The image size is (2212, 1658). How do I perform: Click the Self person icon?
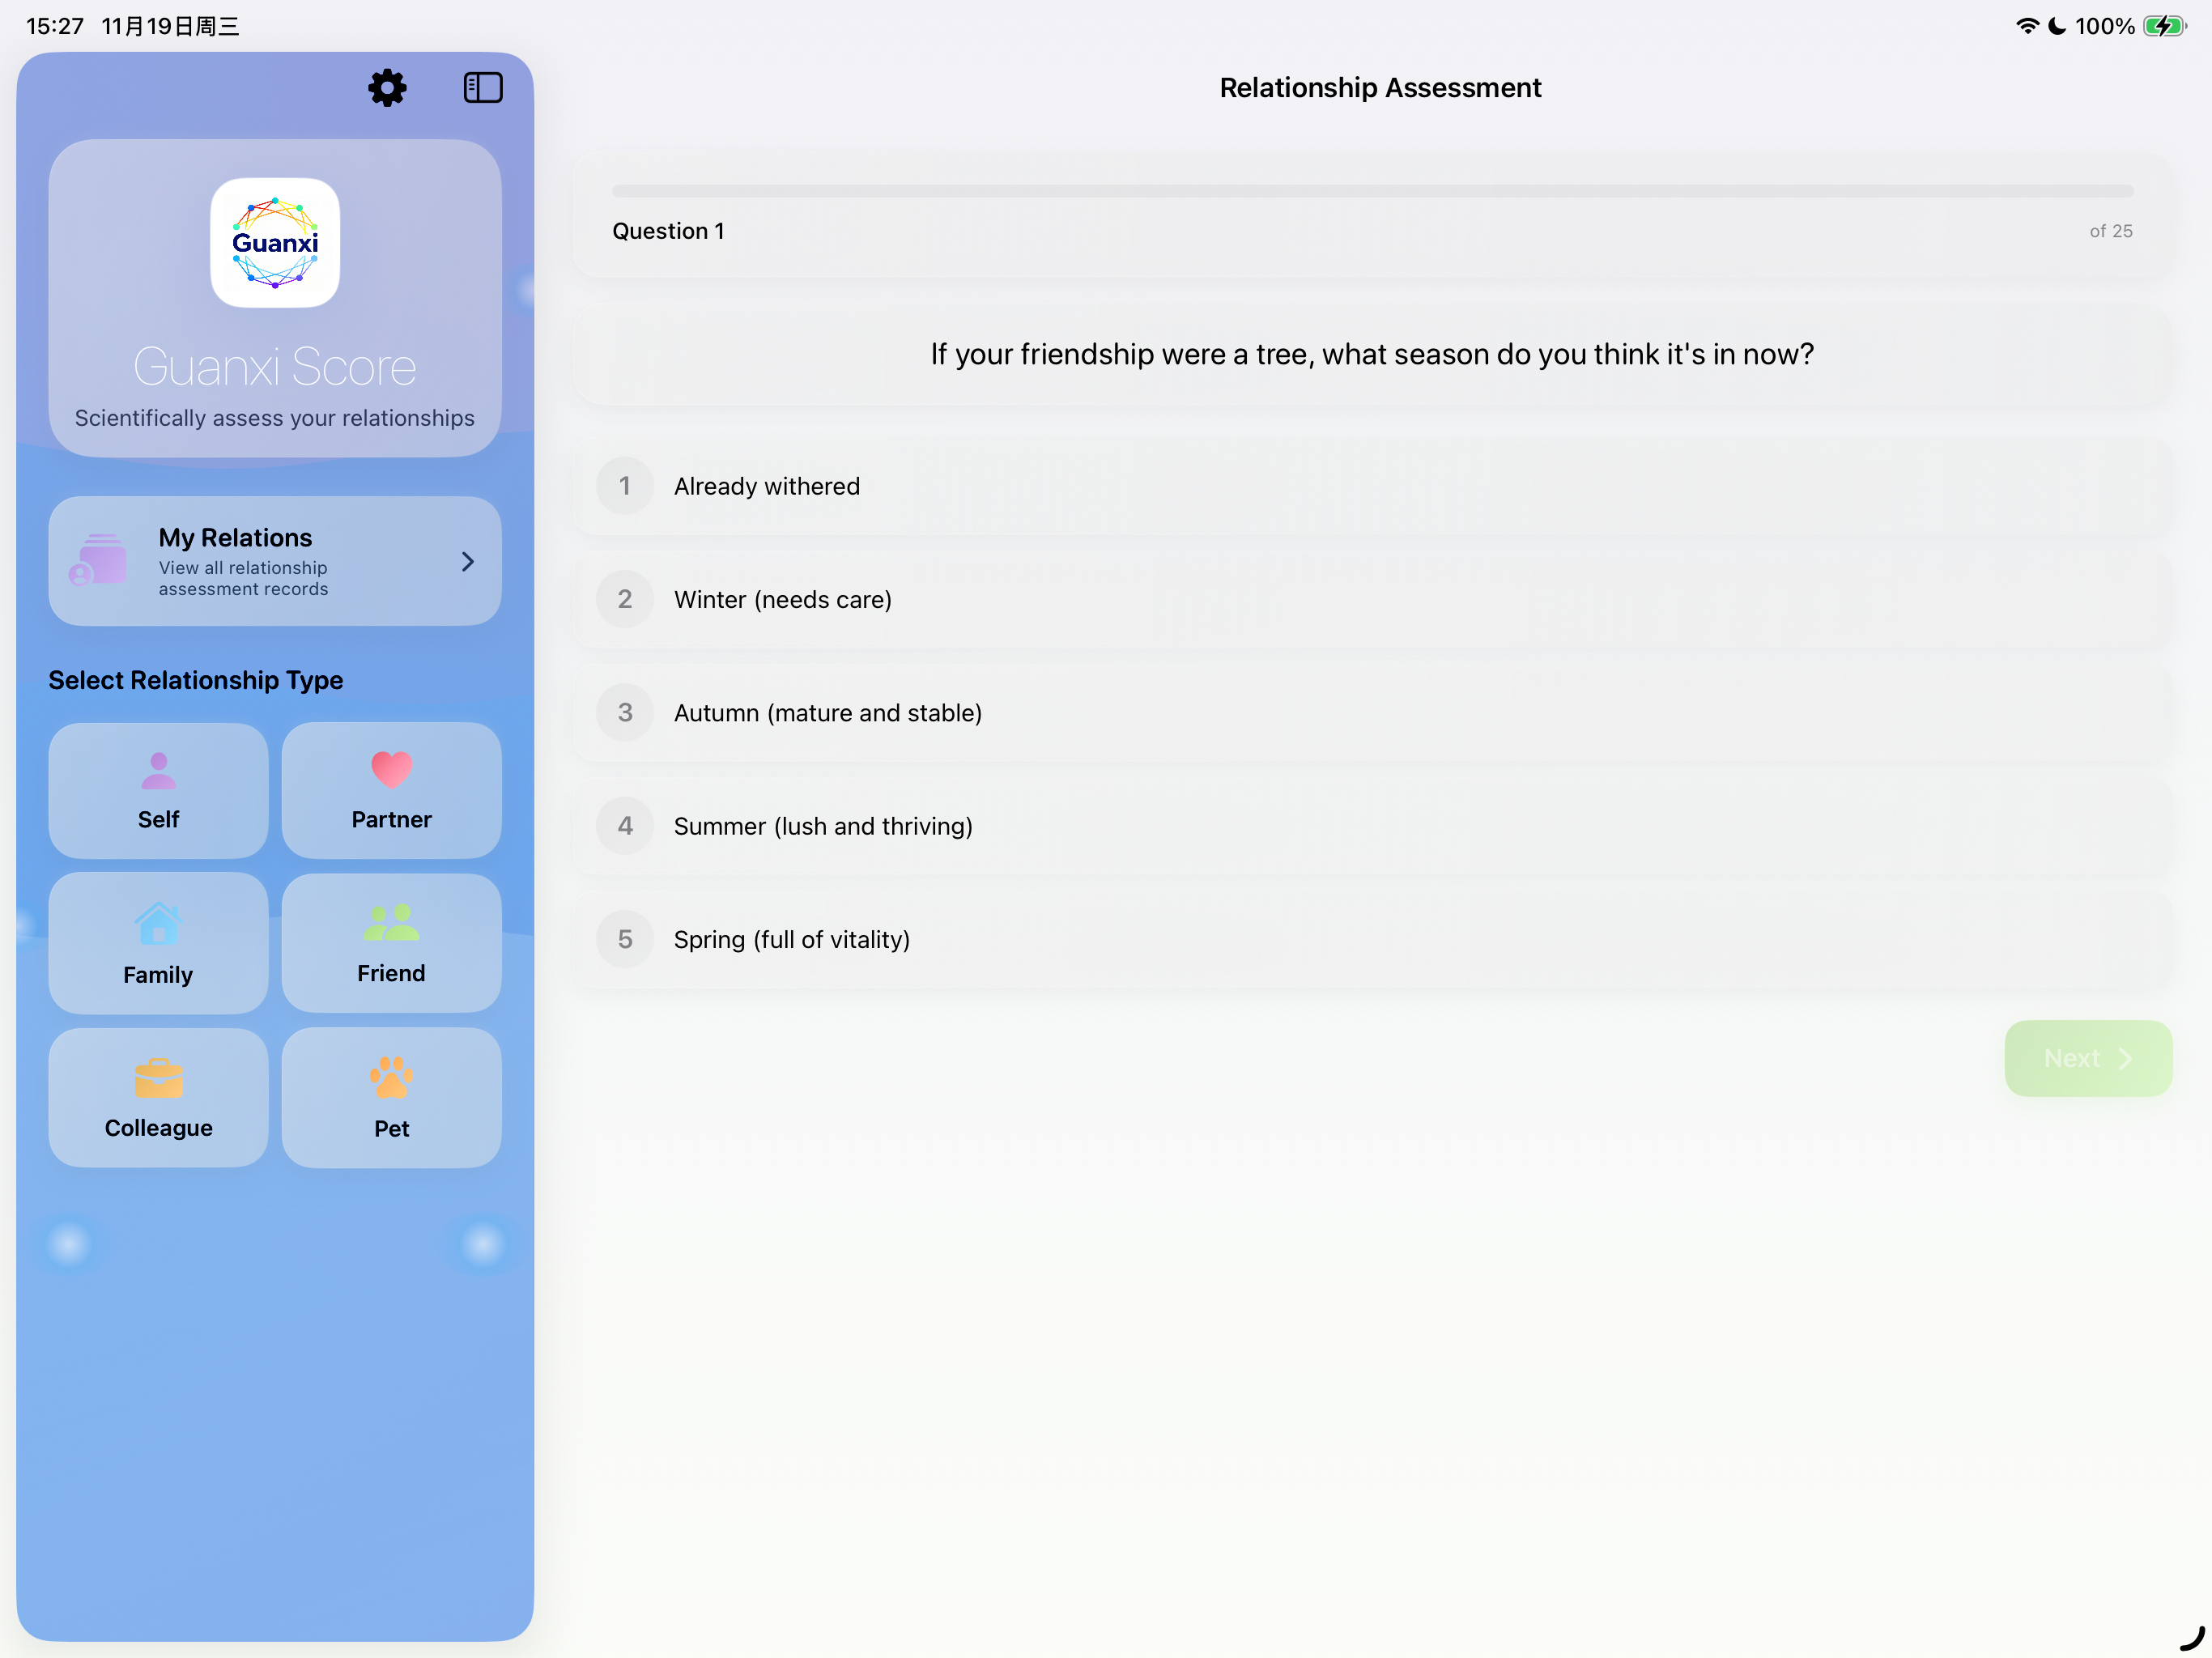pyautogui.click(x=158, y=771)
